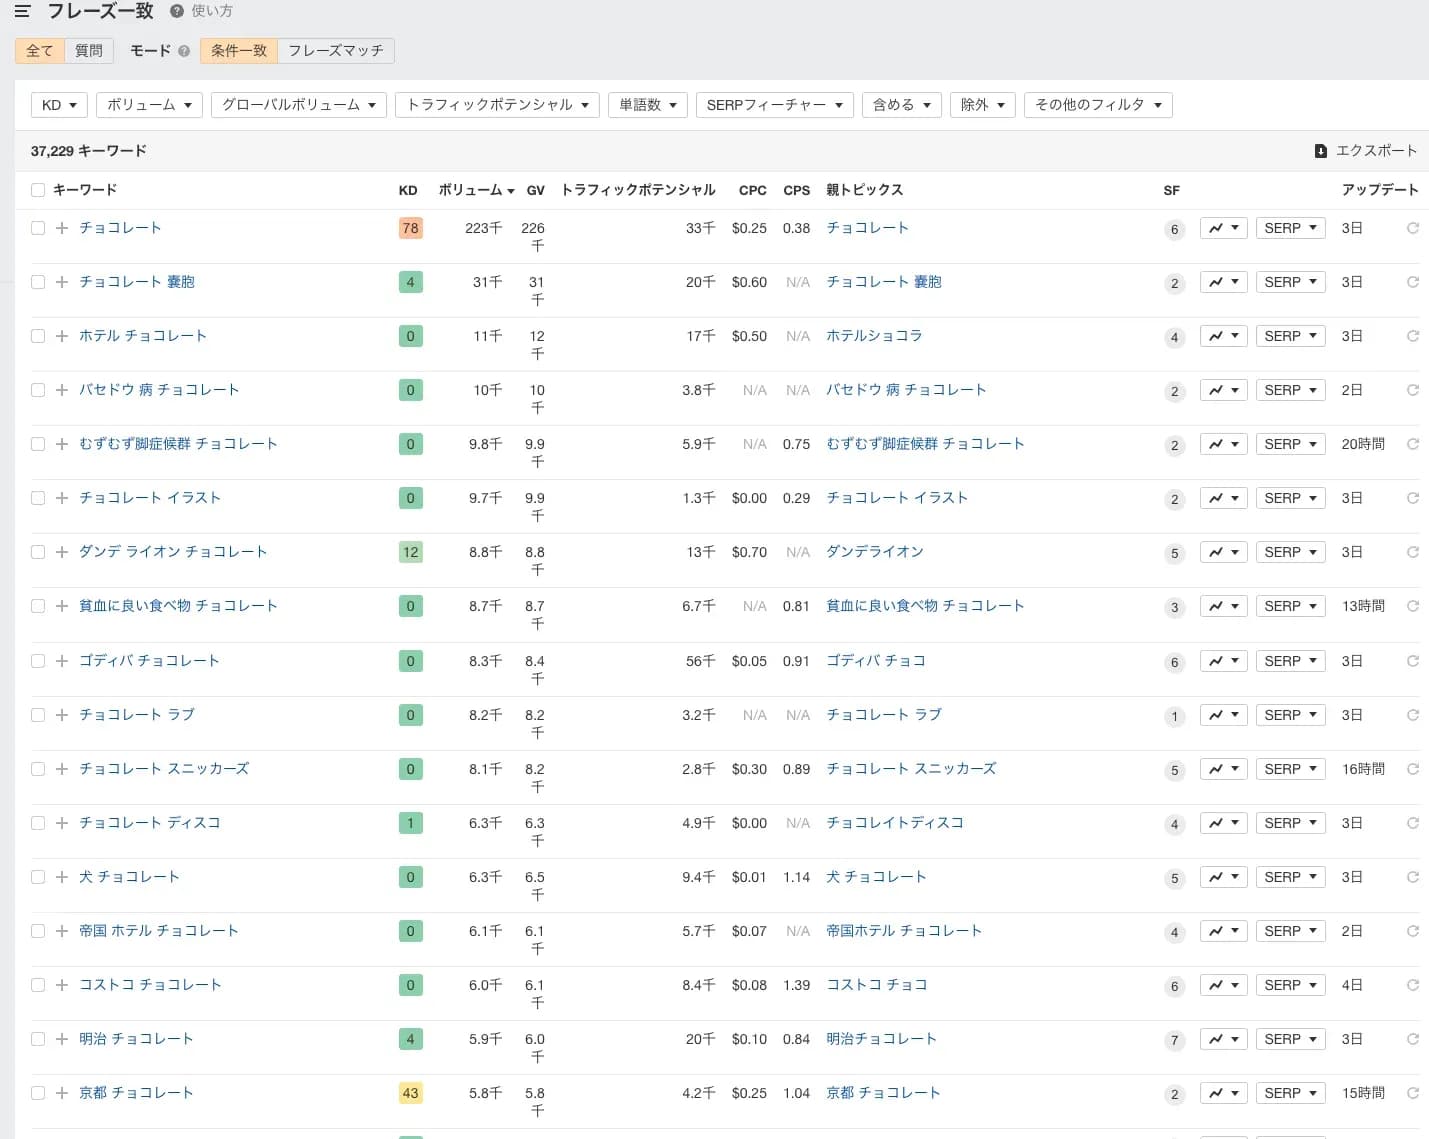1429x1139 pixels.
Task: Refresh the ダンデ ライオン チョコレート row
Action: (x=1413, y=552)
